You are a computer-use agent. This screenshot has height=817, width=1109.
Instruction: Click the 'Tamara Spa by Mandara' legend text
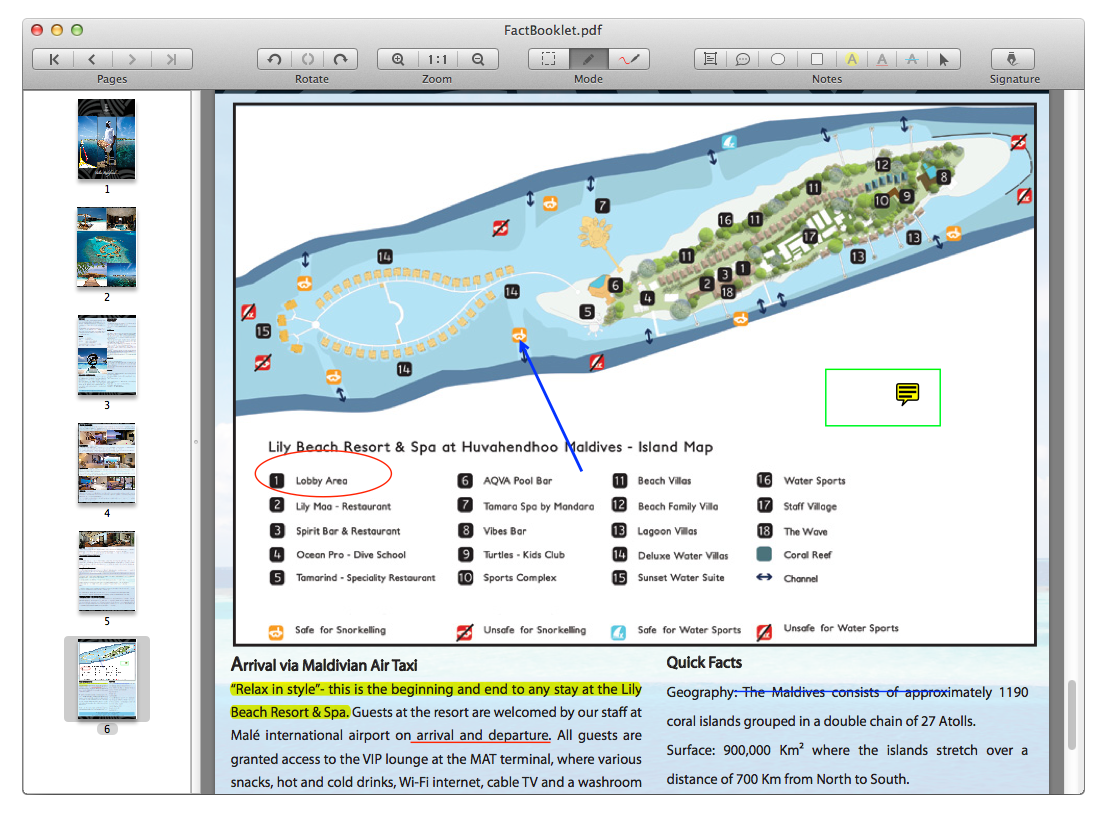(539, 506)
